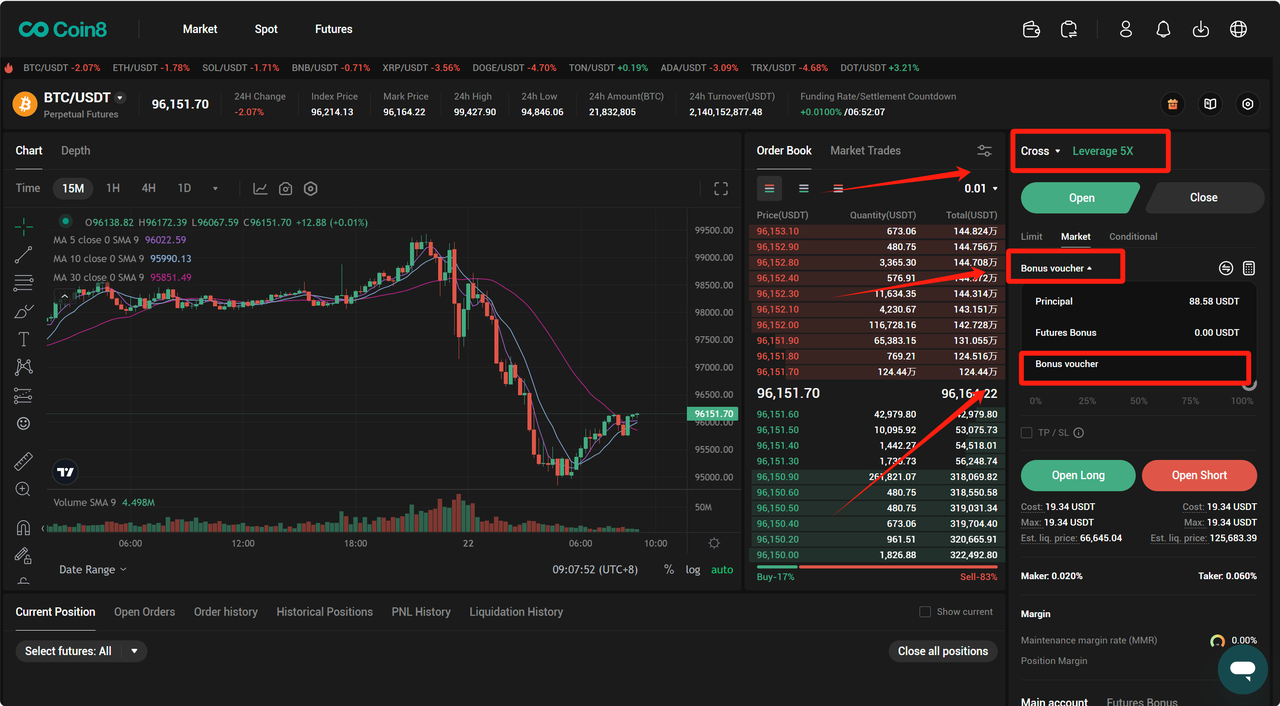Click the download app icon
The width and height of the screenshot is (1280, 706).
coord(1201,30)
